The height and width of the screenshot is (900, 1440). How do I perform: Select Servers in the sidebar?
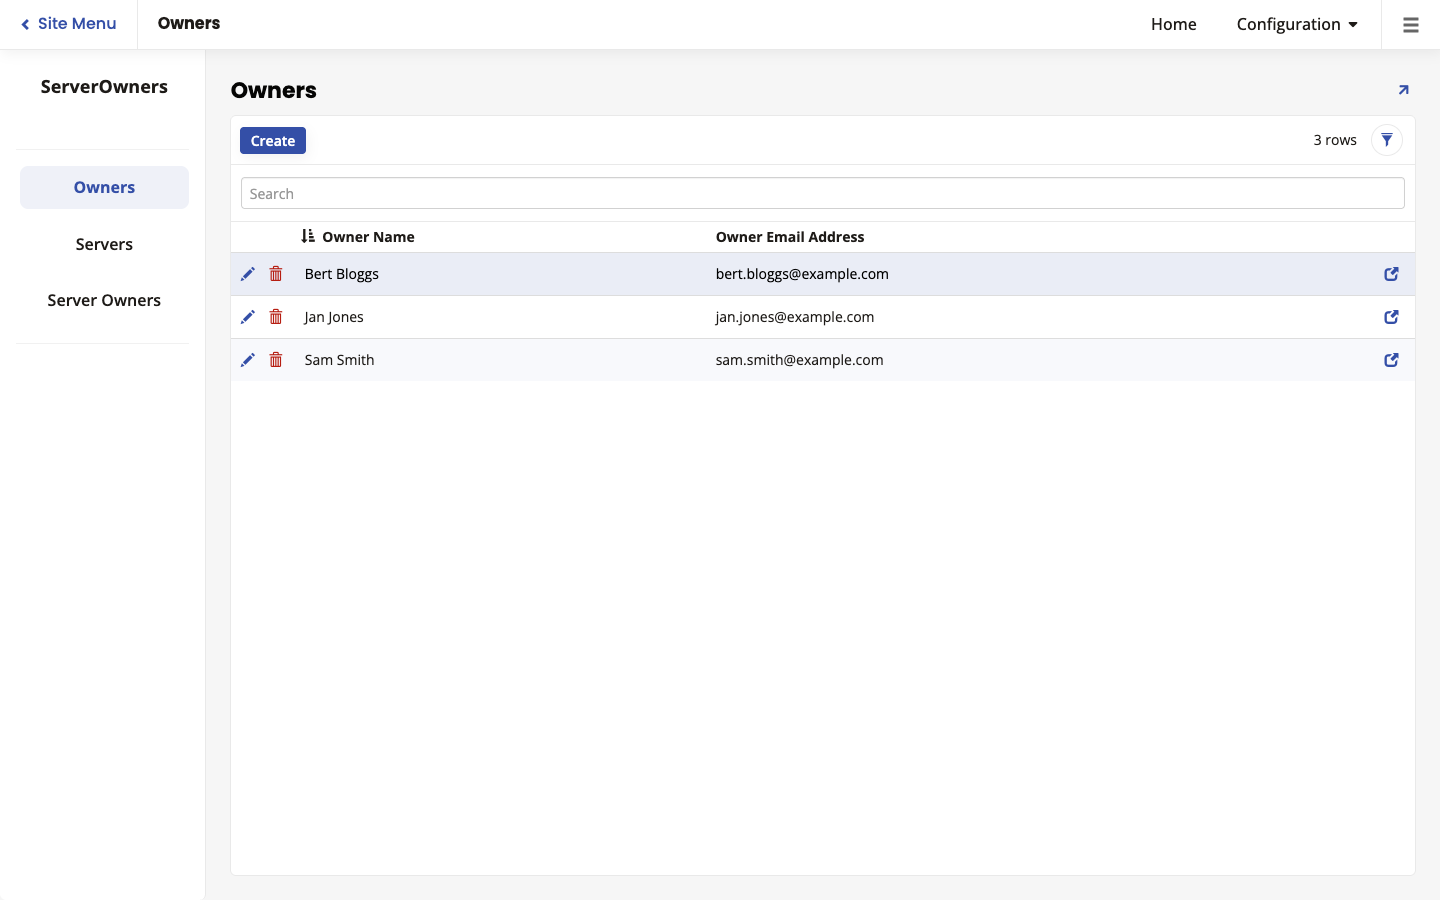104,244
